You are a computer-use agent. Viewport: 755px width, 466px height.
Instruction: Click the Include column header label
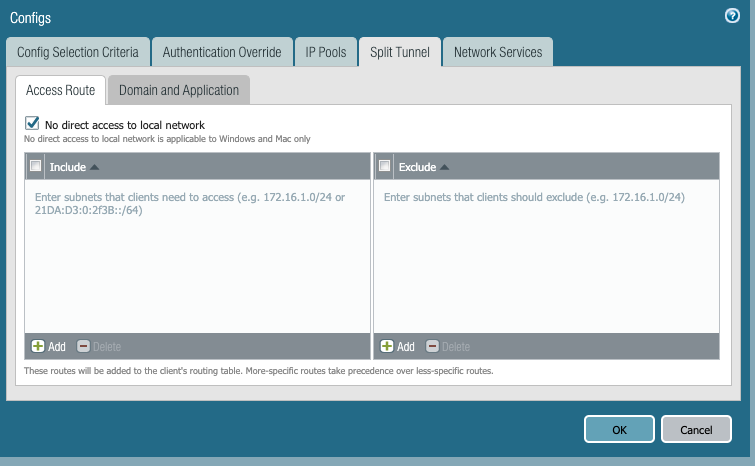(x=67, y=167)
